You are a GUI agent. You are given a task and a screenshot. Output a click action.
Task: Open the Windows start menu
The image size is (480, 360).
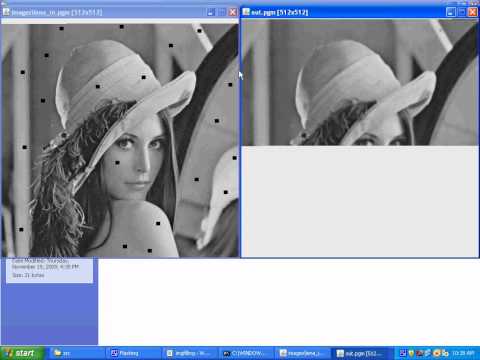[22, 353]
